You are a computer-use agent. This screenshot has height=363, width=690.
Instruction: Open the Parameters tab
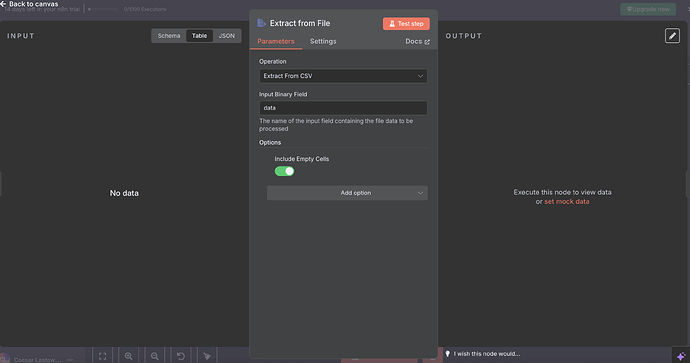click(x=276, y=41)
